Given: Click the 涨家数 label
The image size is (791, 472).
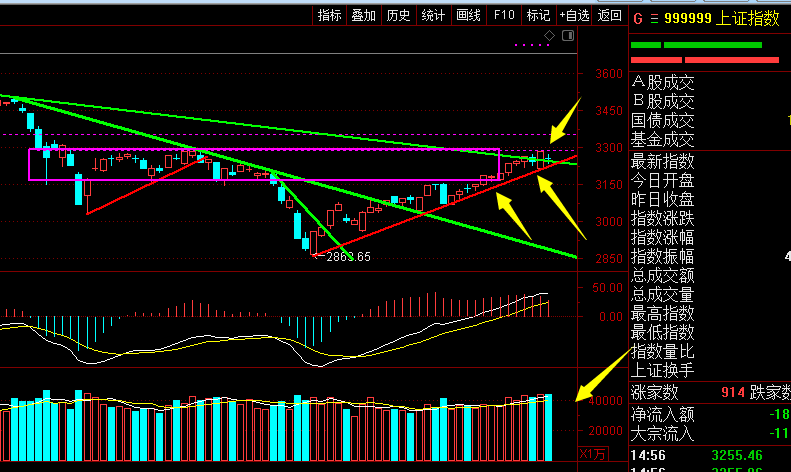Looking at the screenshot, I should click(x=654, y=392).
